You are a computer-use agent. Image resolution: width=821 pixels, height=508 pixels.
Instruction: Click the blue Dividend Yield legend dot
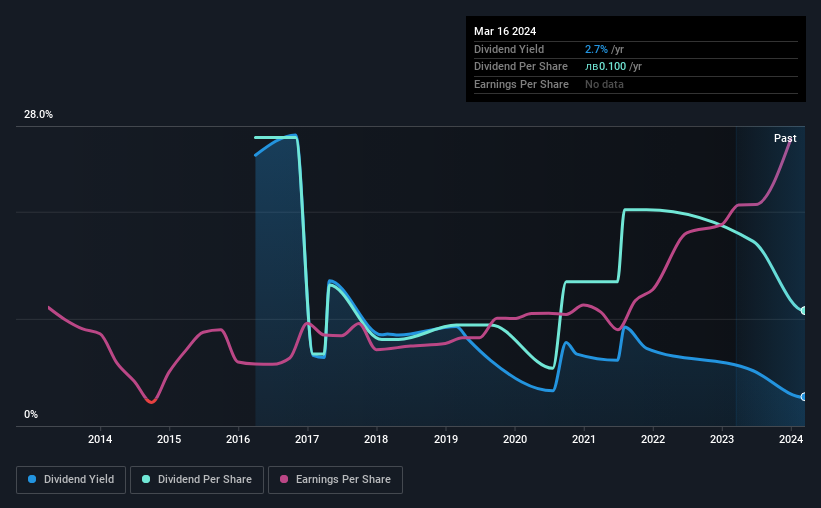[x=32, y=479]
